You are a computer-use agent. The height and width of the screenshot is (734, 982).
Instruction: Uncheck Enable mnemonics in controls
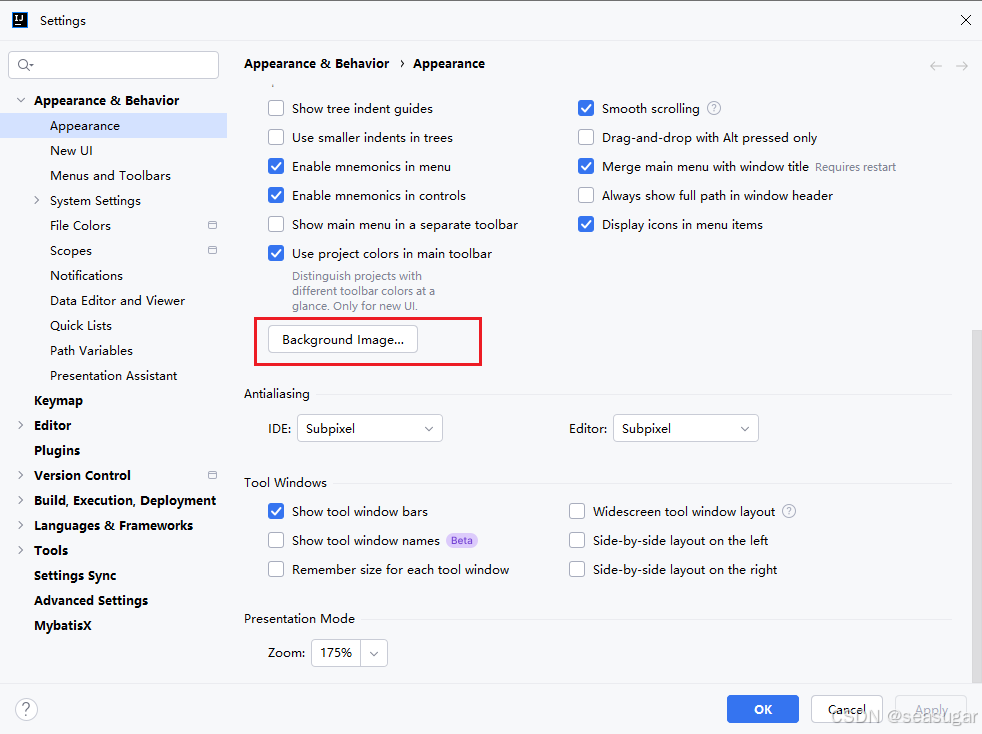[x=276, y=195]
